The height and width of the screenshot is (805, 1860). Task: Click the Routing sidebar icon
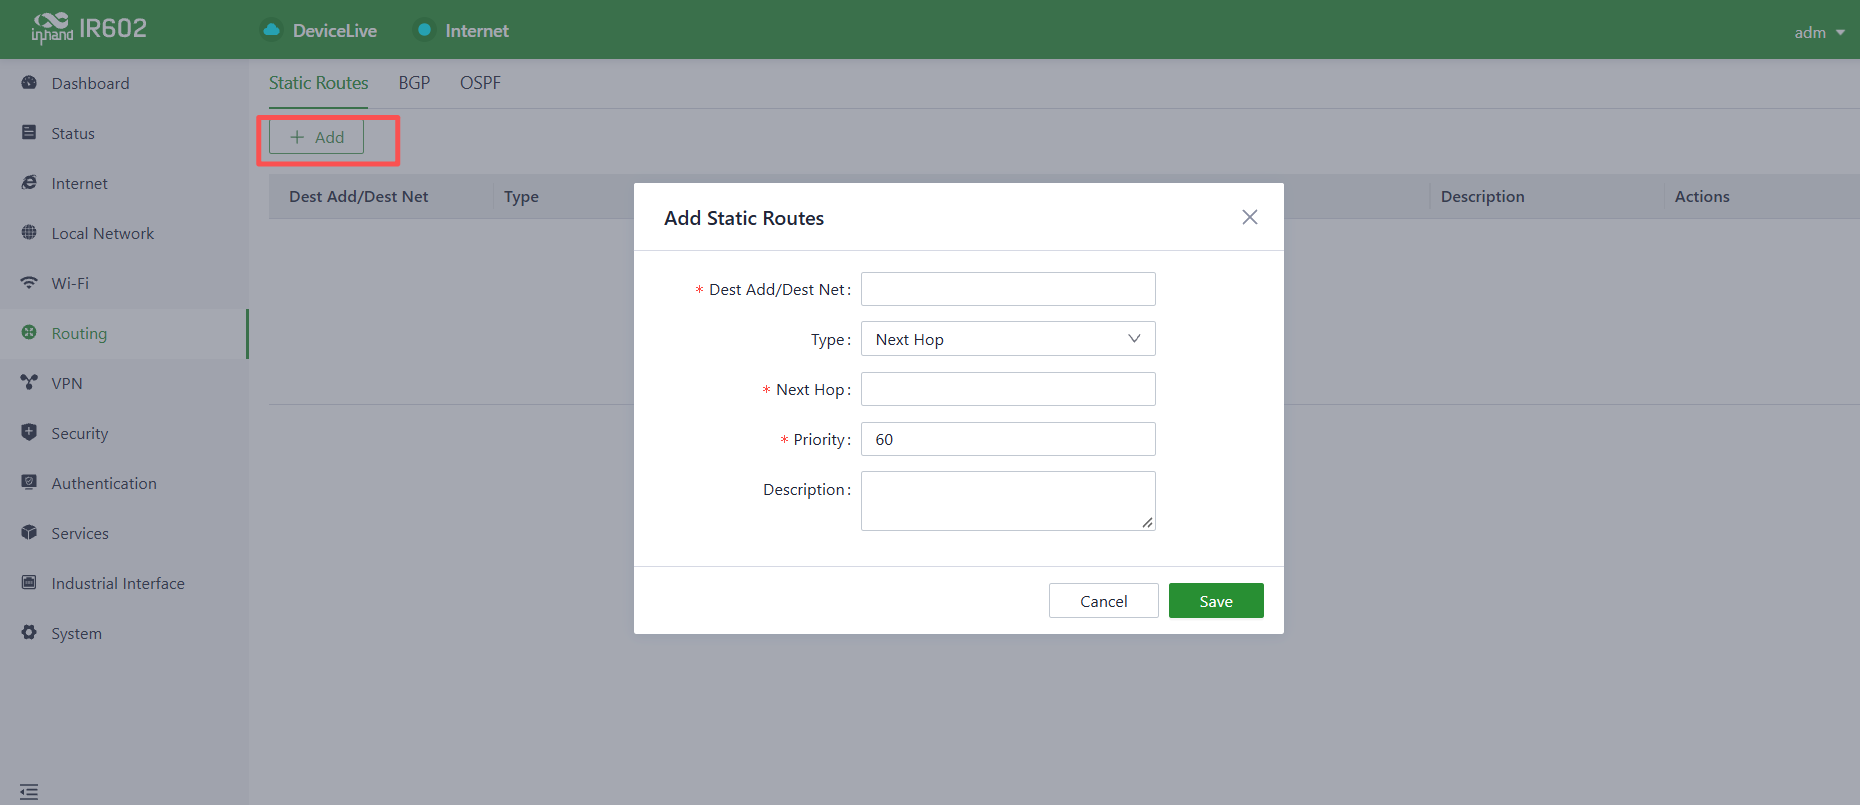[x=29, y=333]
